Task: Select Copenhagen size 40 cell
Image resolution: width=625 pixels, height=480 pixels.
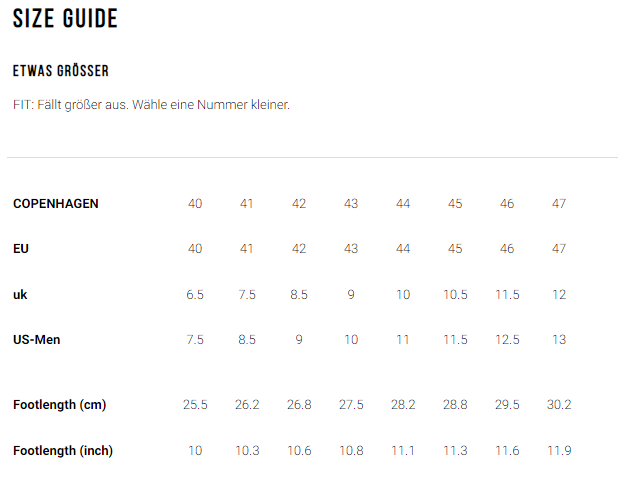Action: tap(195, 204)
